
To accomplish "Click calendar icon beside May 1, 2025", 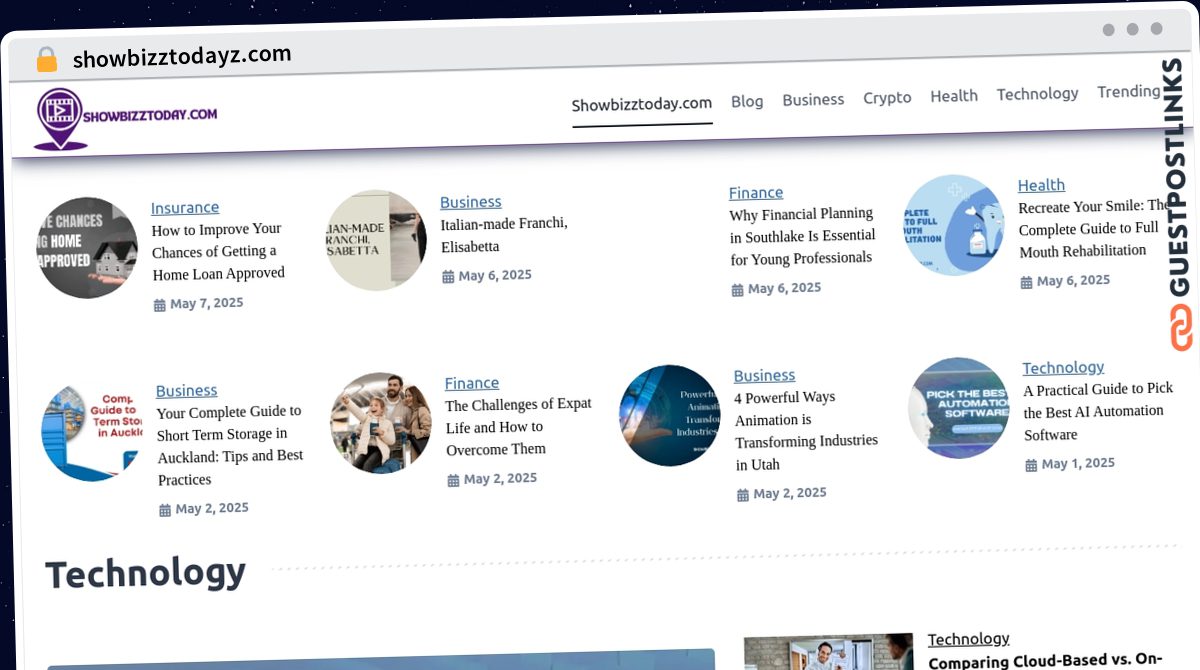I will click(x=1032, y=465).
